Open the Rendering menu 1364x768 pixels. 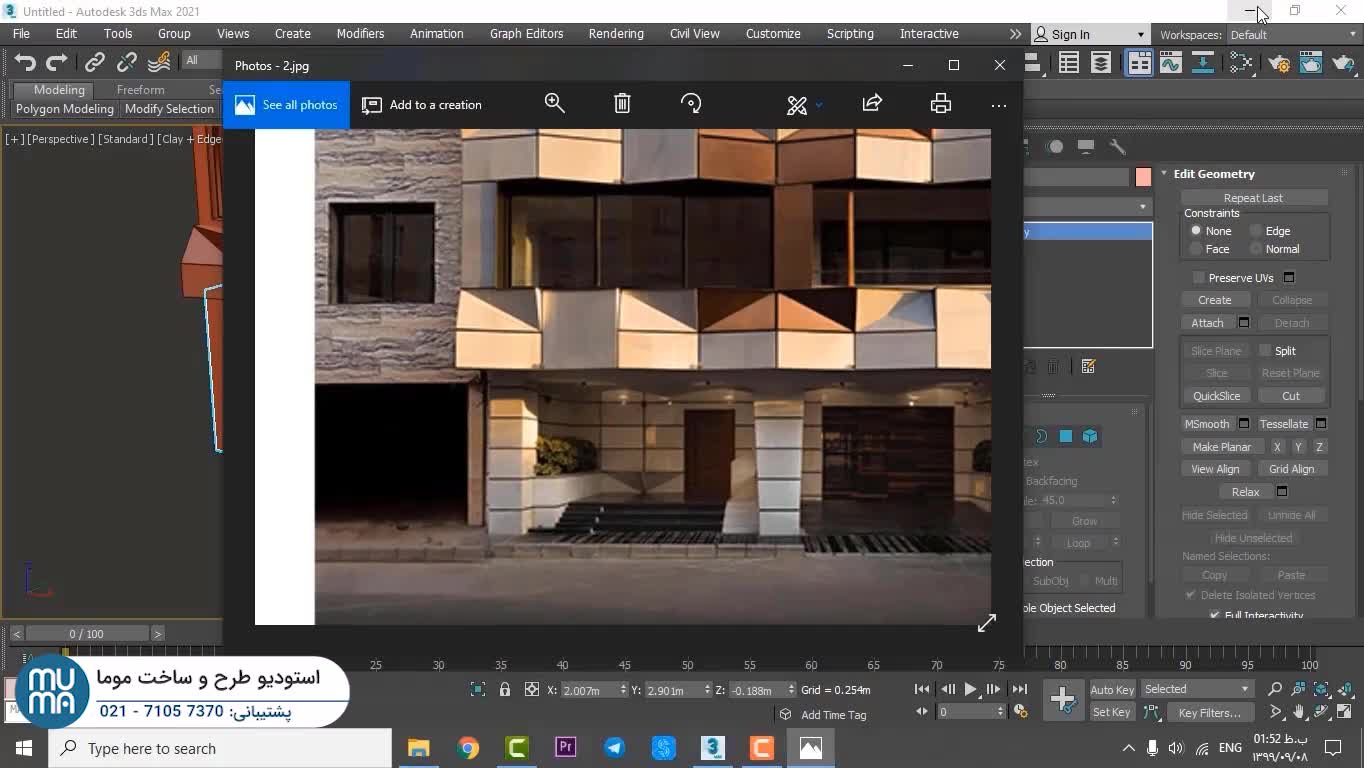click(x=615, y=34)
